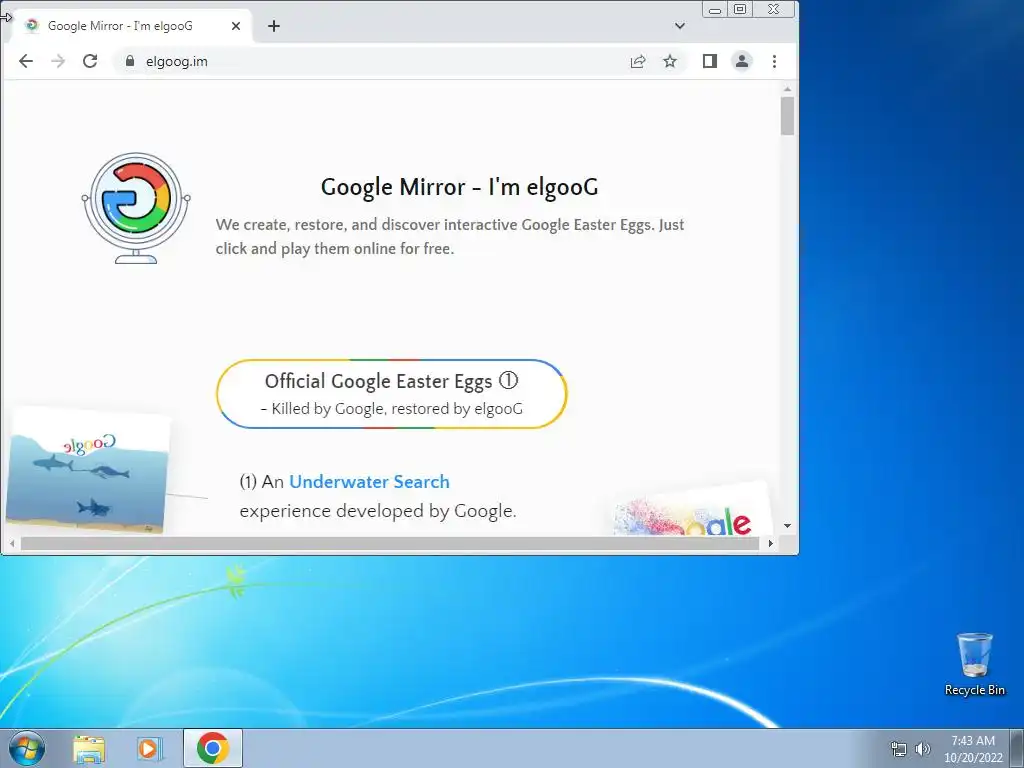Click the Official Google Easter Eggs banner
Image resolution: width=1024 pixels, height=768 pixels.
click(x=391, y=394)
